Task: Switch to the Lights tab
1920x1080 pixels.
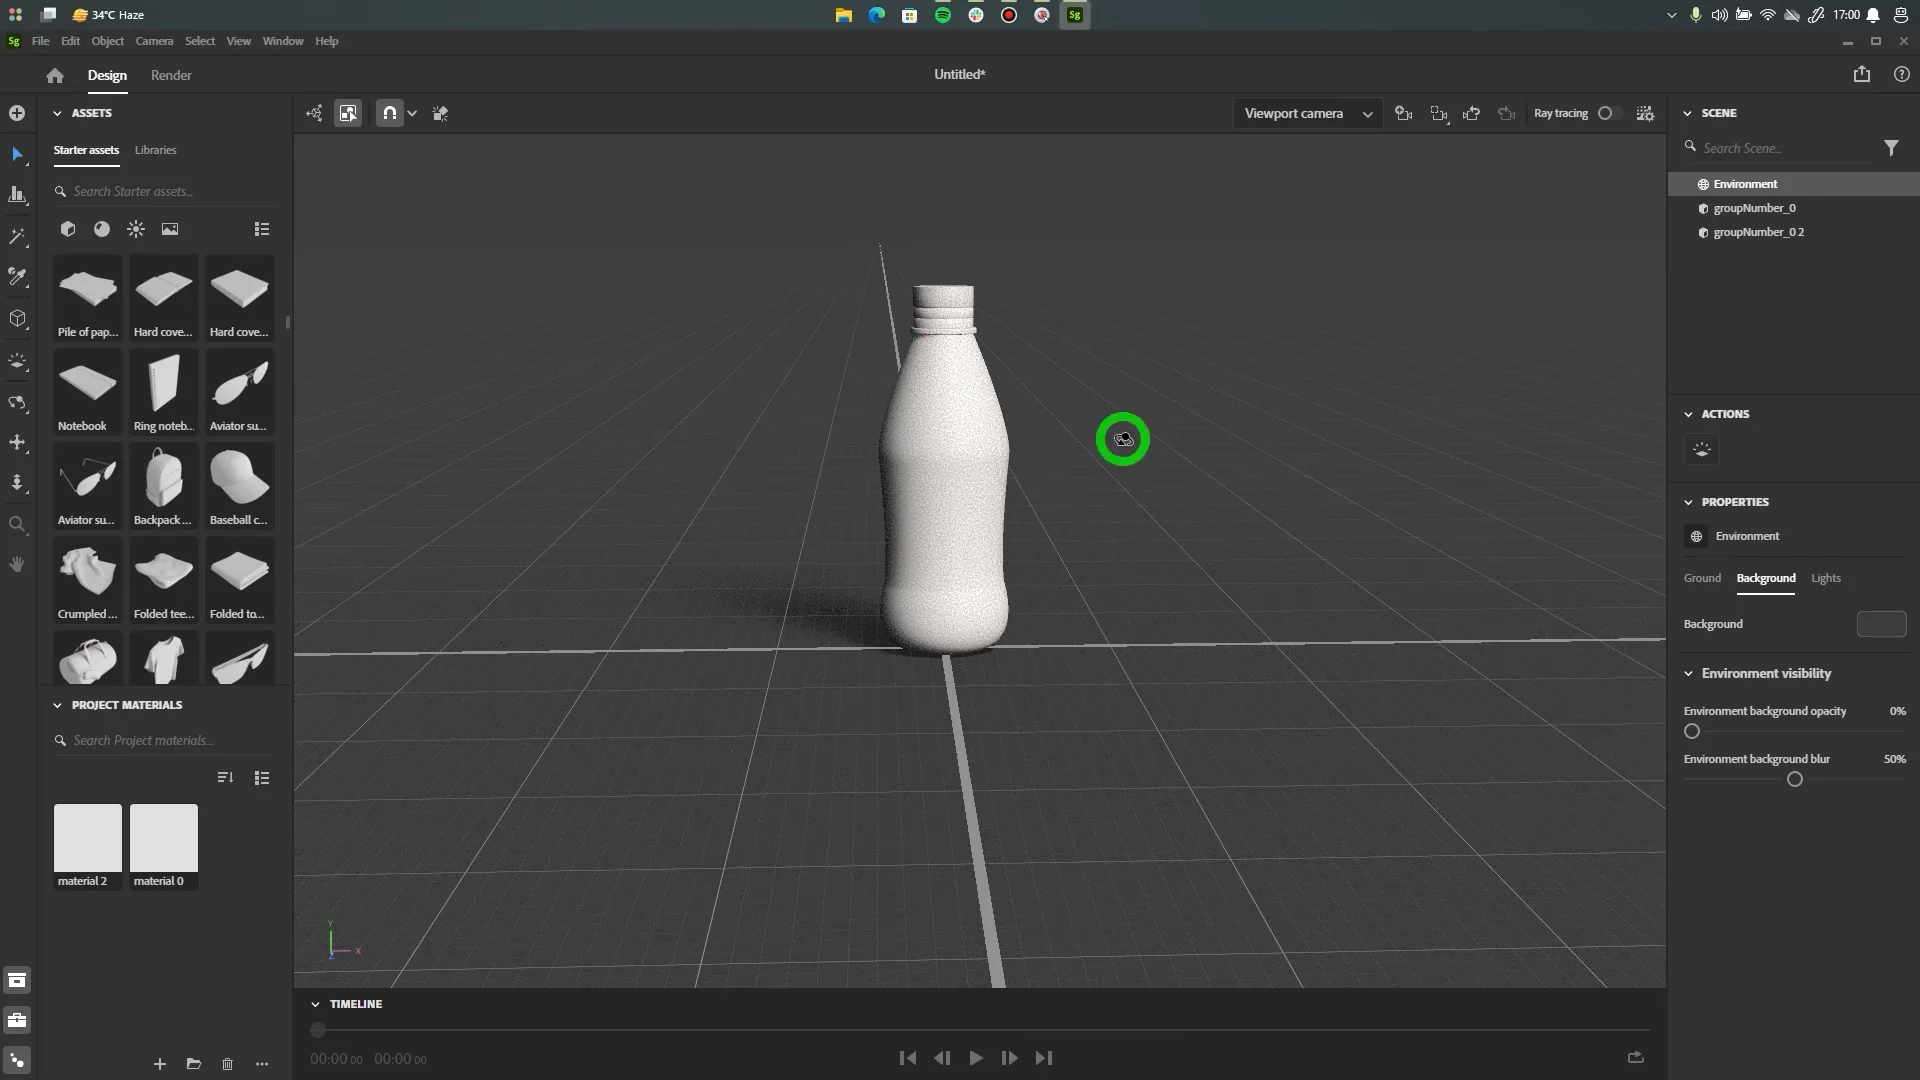Action: click(x=1825, y=578)
